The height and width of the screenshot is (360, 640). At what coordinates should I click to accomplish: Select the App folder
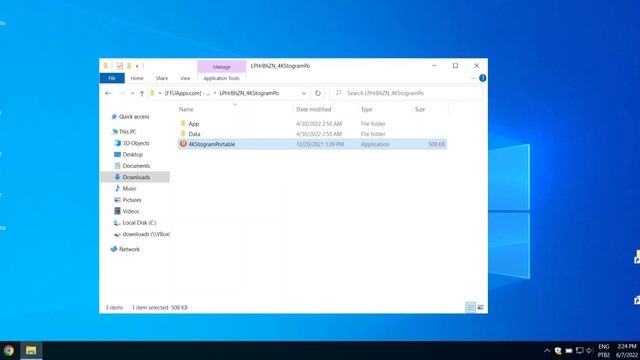(312, 123)
